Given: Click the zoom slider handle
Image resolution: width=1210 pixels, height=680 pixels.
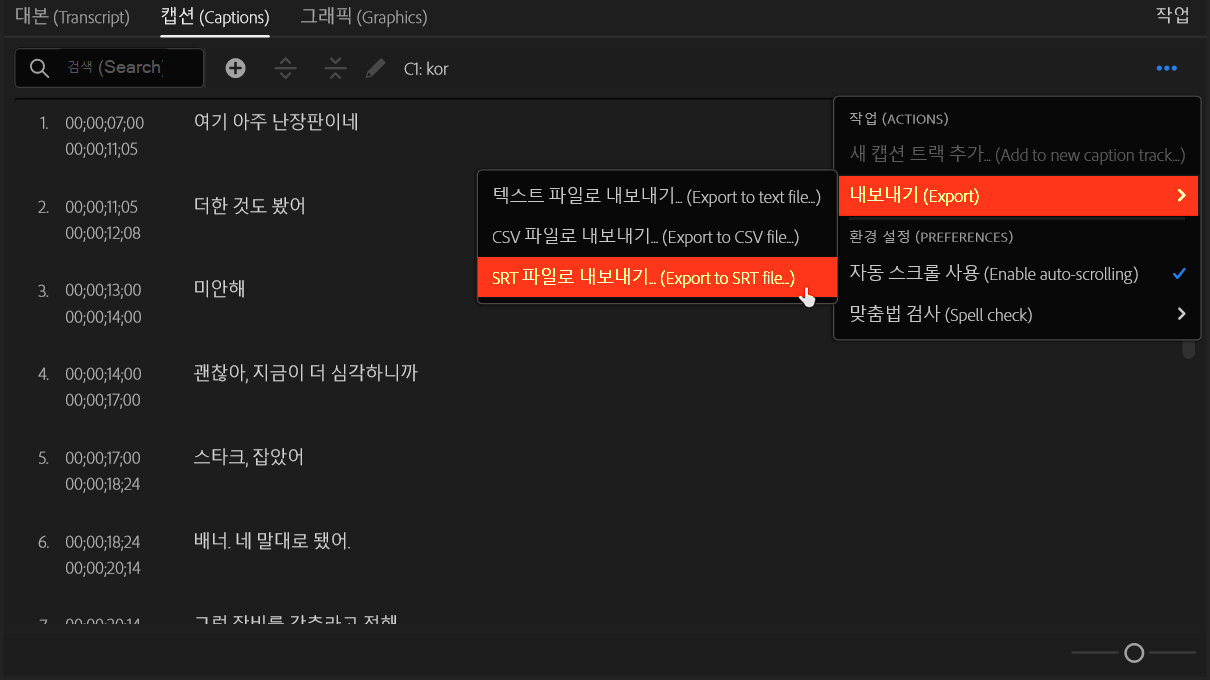Looking at the screenshot, I should 1134,653.
